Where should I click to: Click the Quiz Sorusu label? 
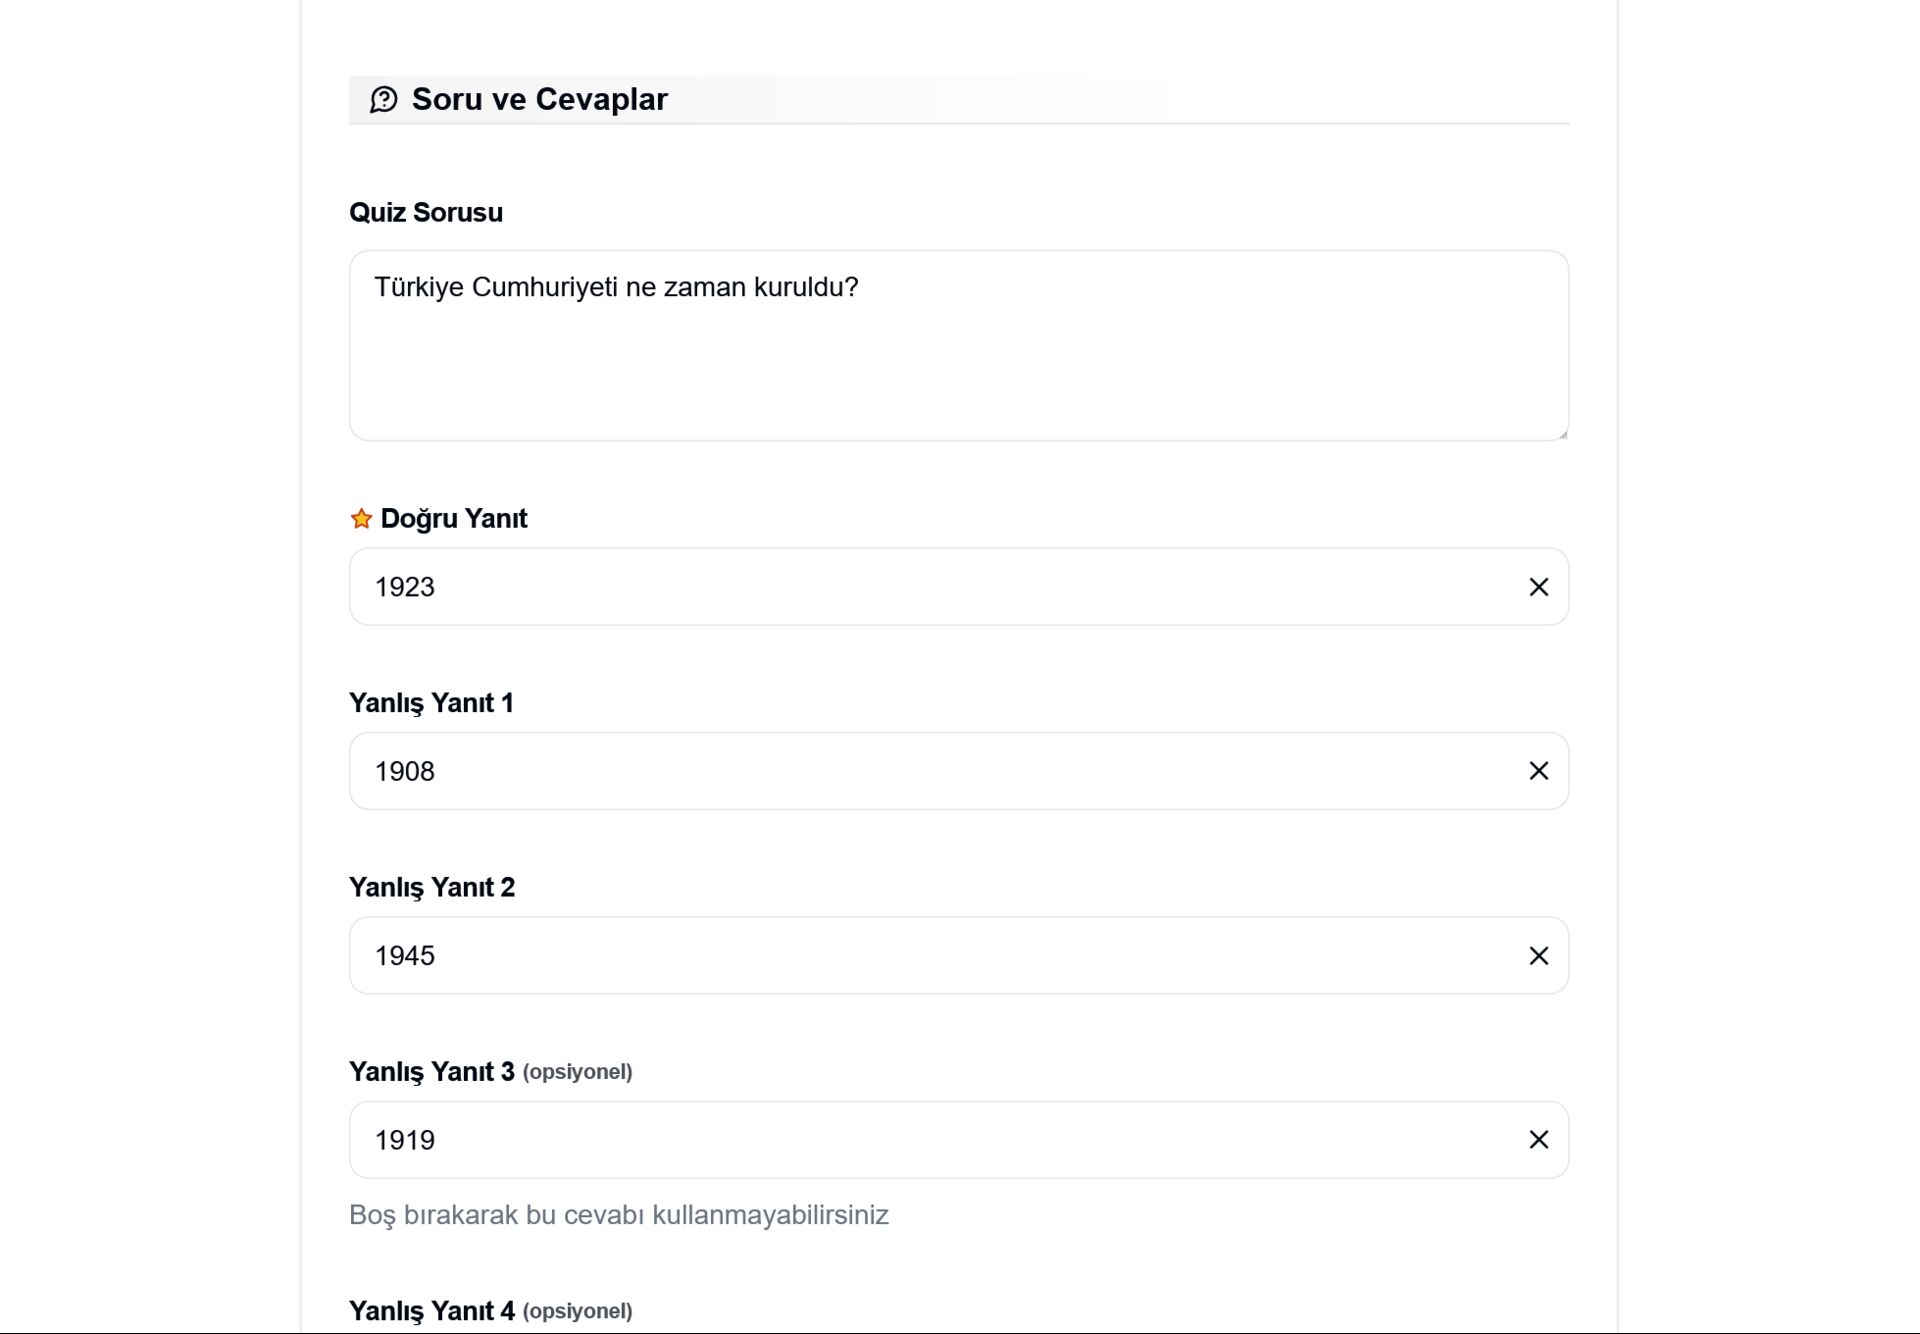point(426,213)
